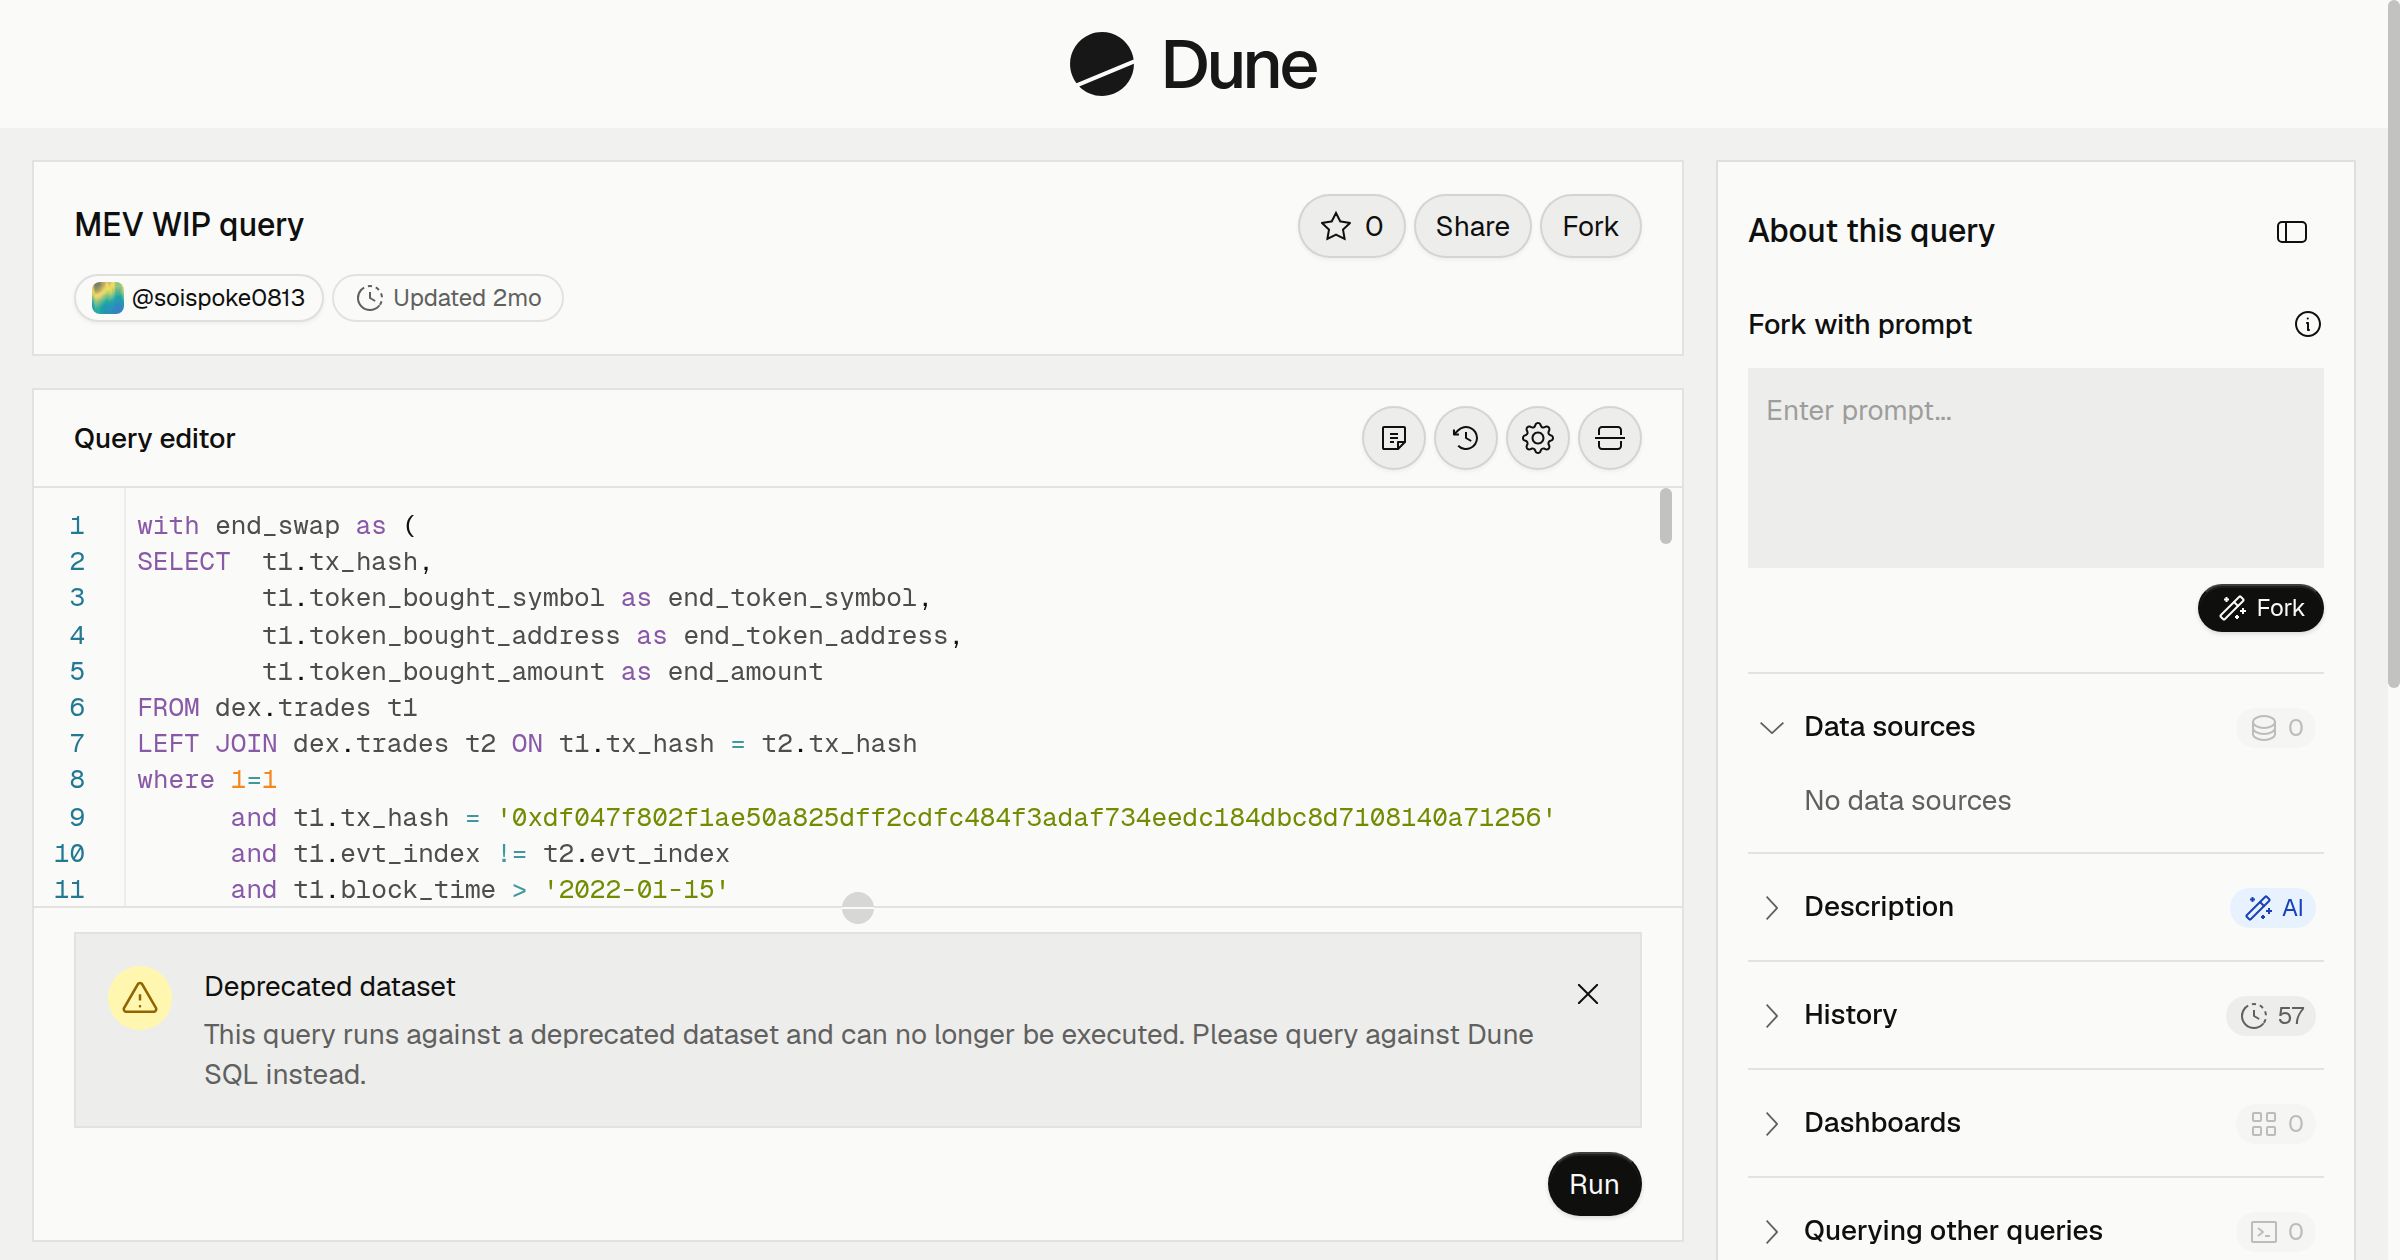Viewport: 2400px width, 1260px height.
Task: Click the black AI Fork button
Action: [x=2260, y=608]
